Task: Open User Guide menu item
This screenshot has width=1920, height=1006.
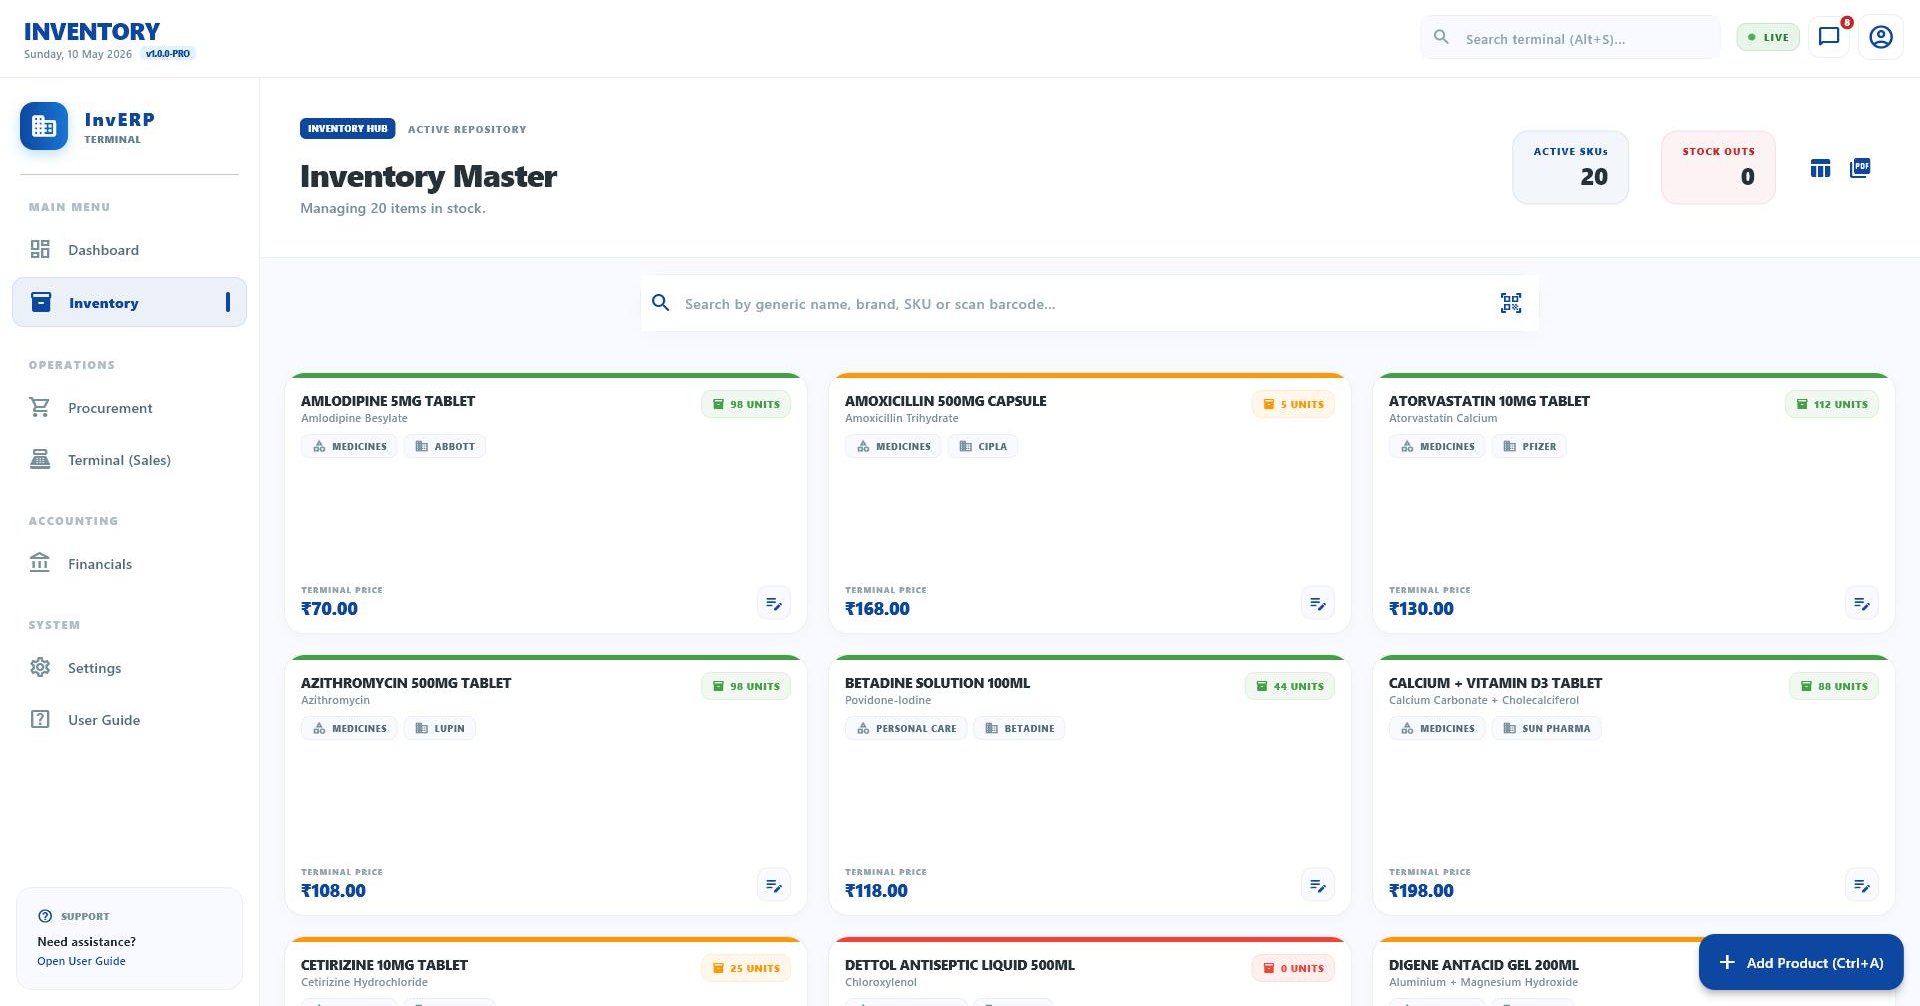Action: click(x=129, y=720)
